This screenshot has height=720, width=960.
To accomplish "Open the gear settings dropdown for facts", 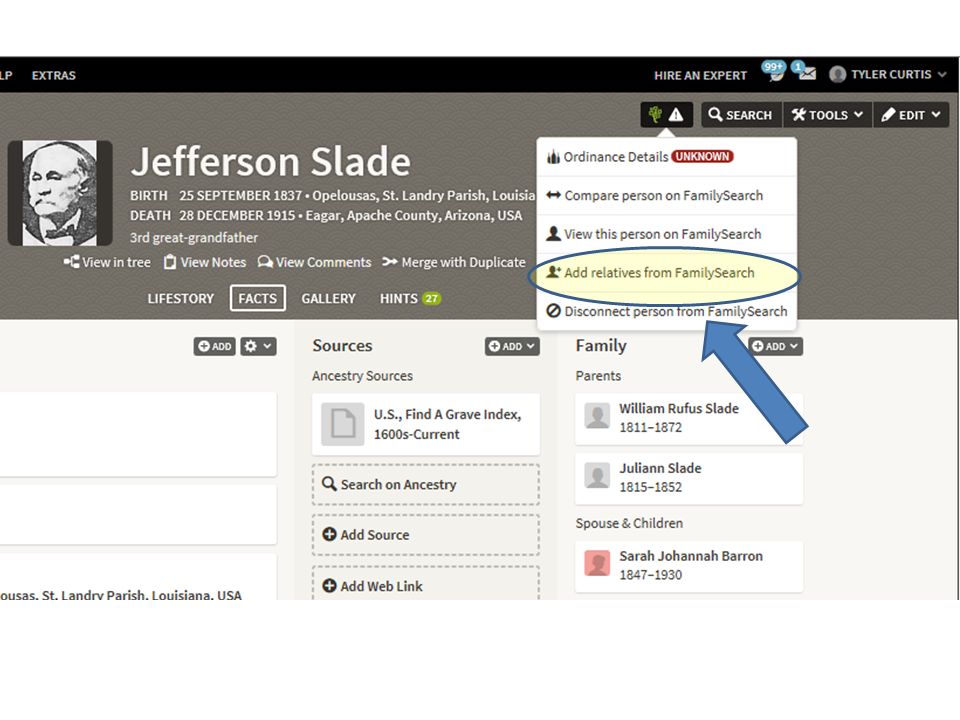I will pos(258,346).
